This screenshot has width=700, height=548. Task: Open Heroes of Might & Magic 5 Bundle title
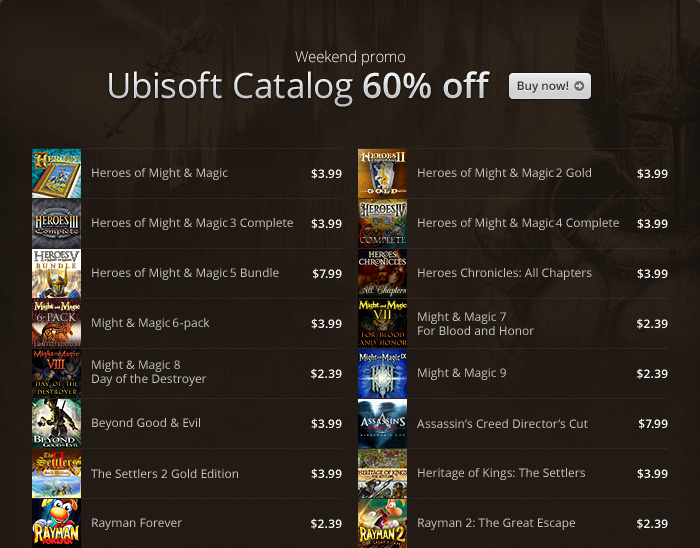(x=185, y=273)
